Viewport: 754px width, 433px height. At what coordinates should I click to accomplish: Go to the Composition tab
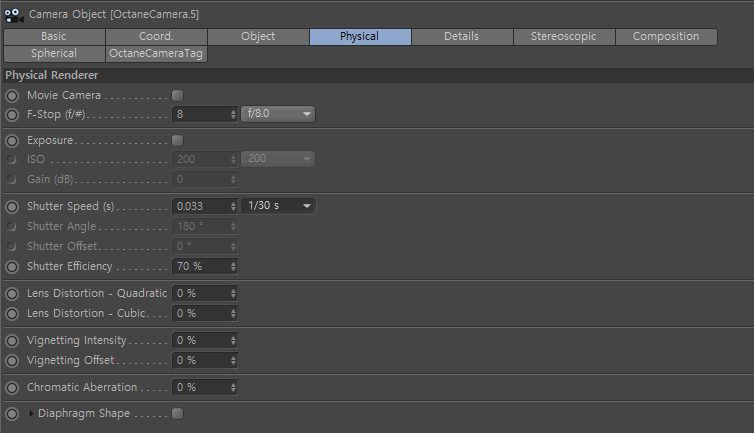tap(666, 37)
